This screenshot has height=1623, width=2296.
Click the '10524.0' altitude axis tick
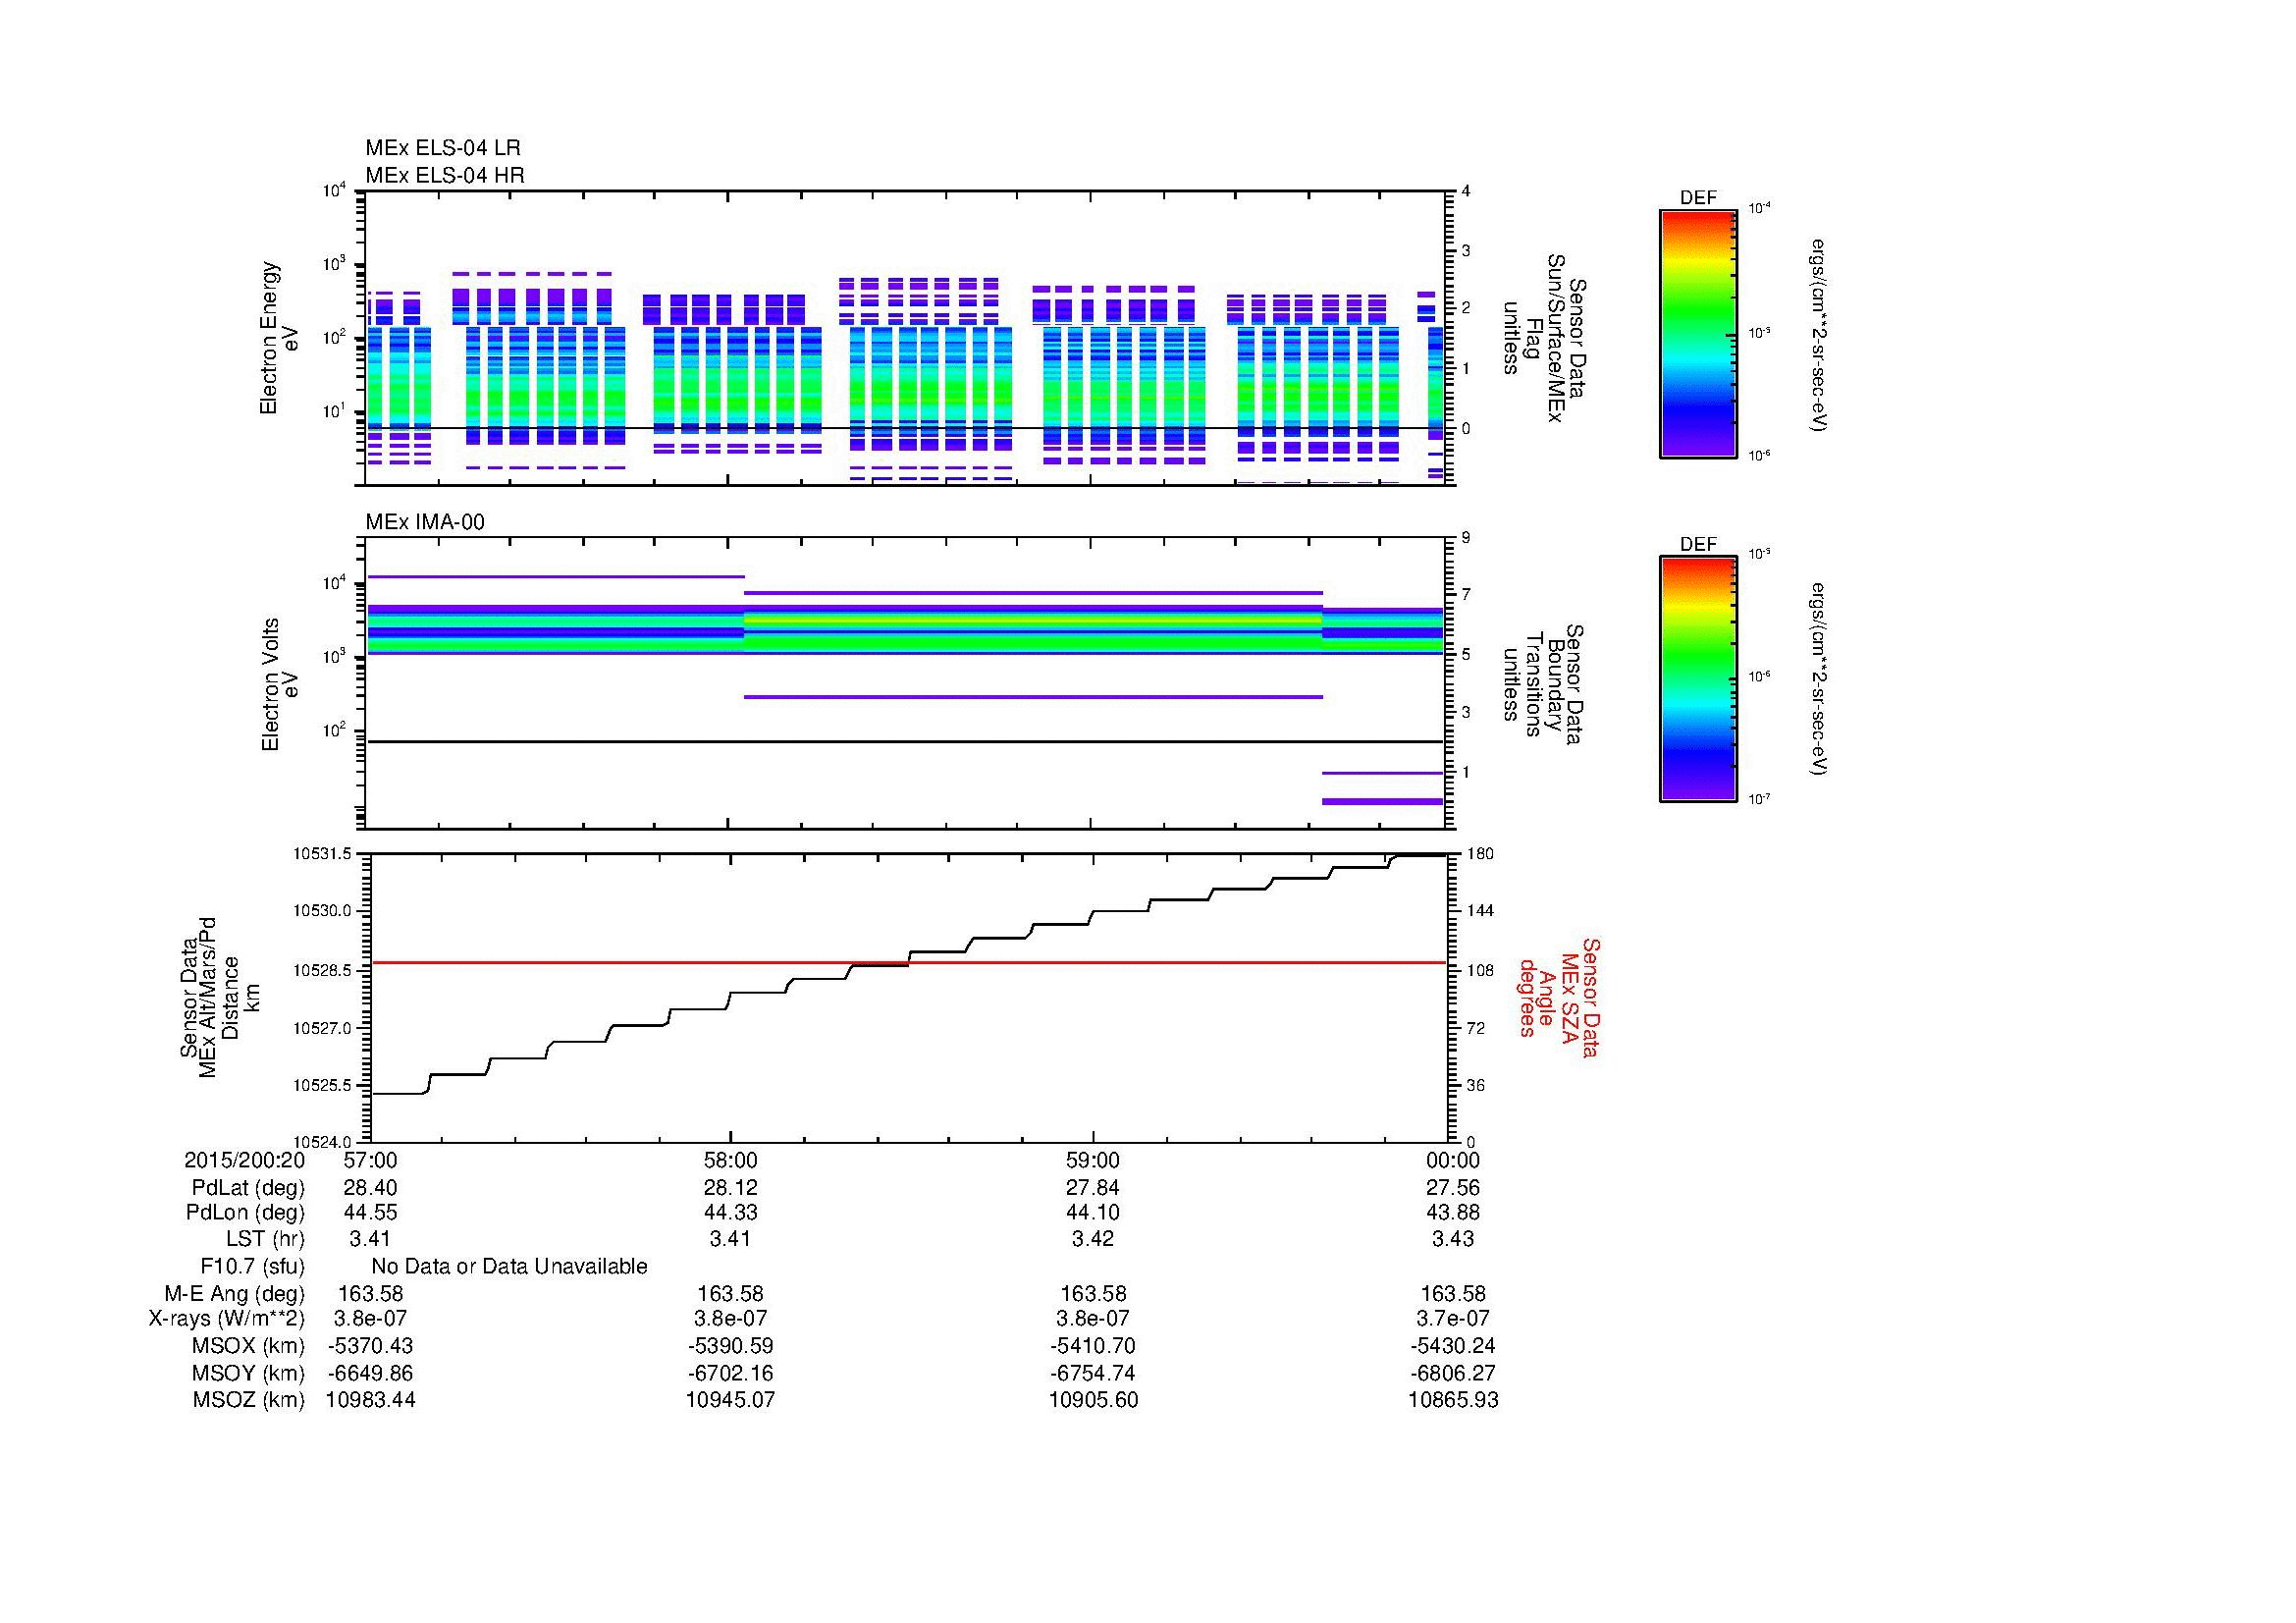(x=322, y=1142)
